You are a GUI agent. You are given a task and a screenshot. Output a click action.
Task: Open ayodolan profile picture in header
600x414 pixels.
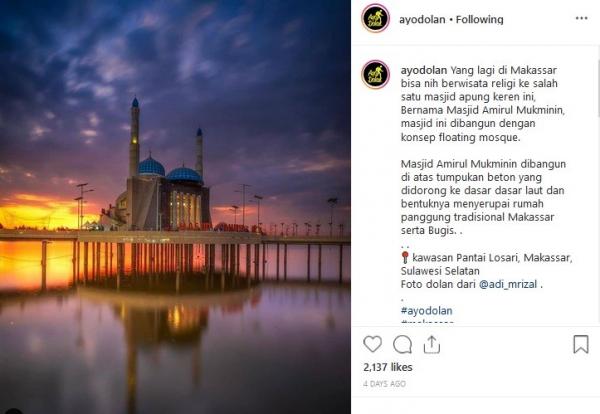tap(375, 18)
